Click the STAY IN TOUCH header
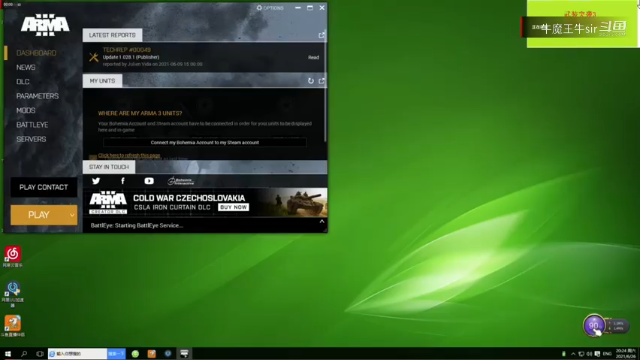The width and height of the screenshot is (640, 360). tap(109, 167)
